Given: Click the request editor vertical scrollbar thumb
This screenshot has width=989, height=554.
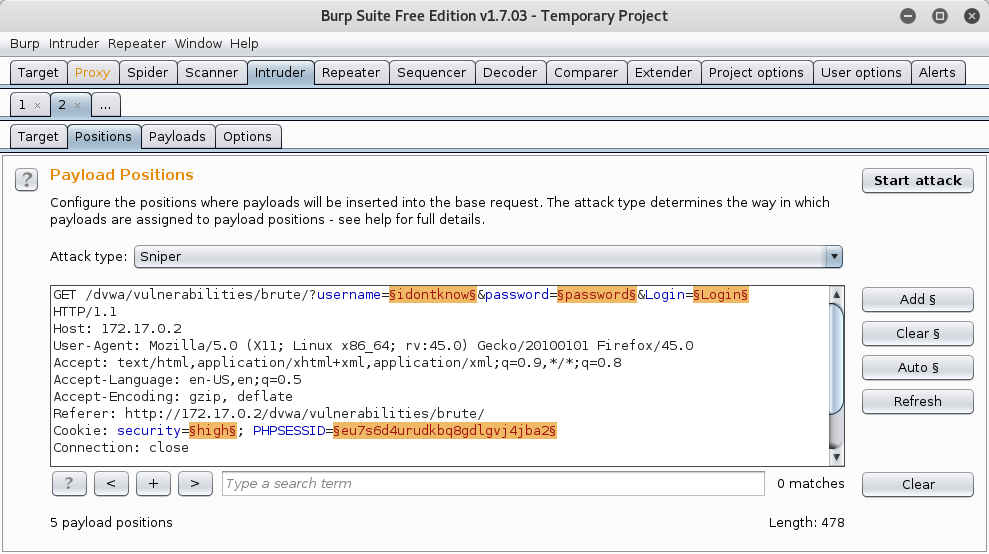Looking at the screenshot, I should coord(836,359).
